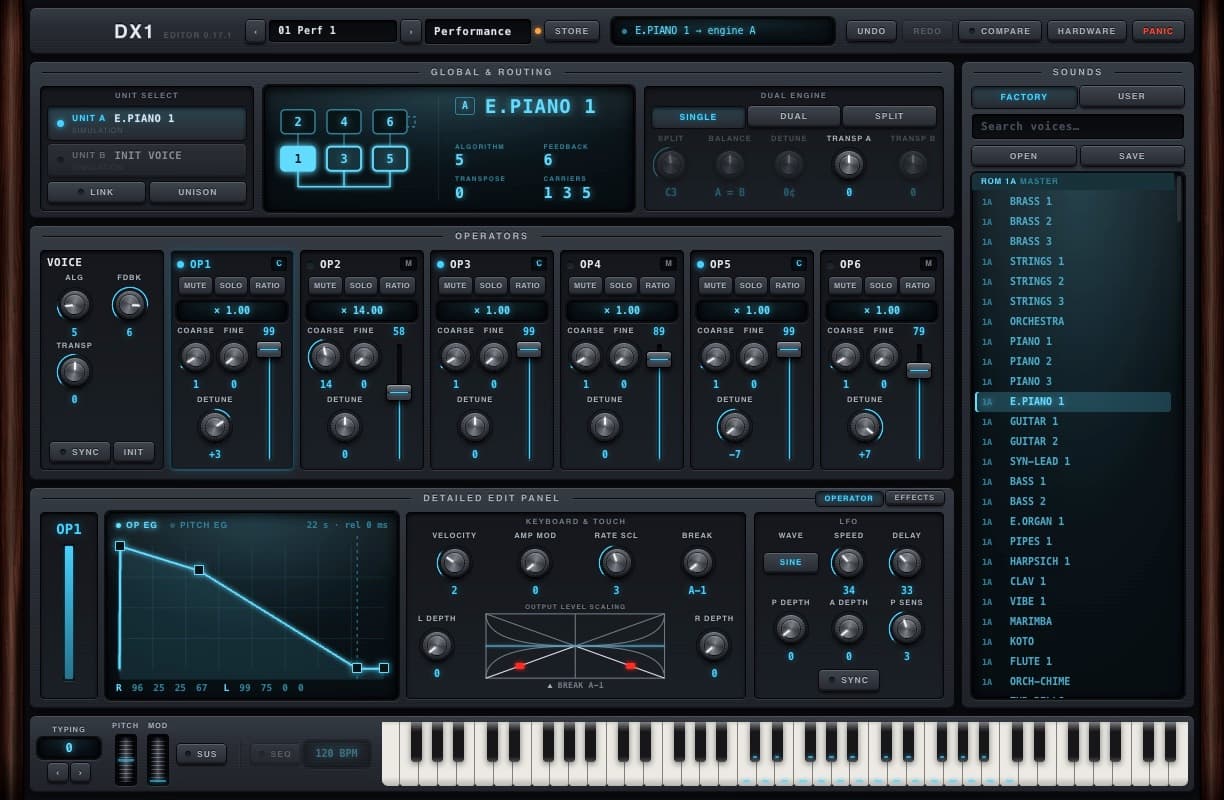Select Unit B INIT VOICE
Screen dimensions: 1224x800
click(x=147, y=160)
